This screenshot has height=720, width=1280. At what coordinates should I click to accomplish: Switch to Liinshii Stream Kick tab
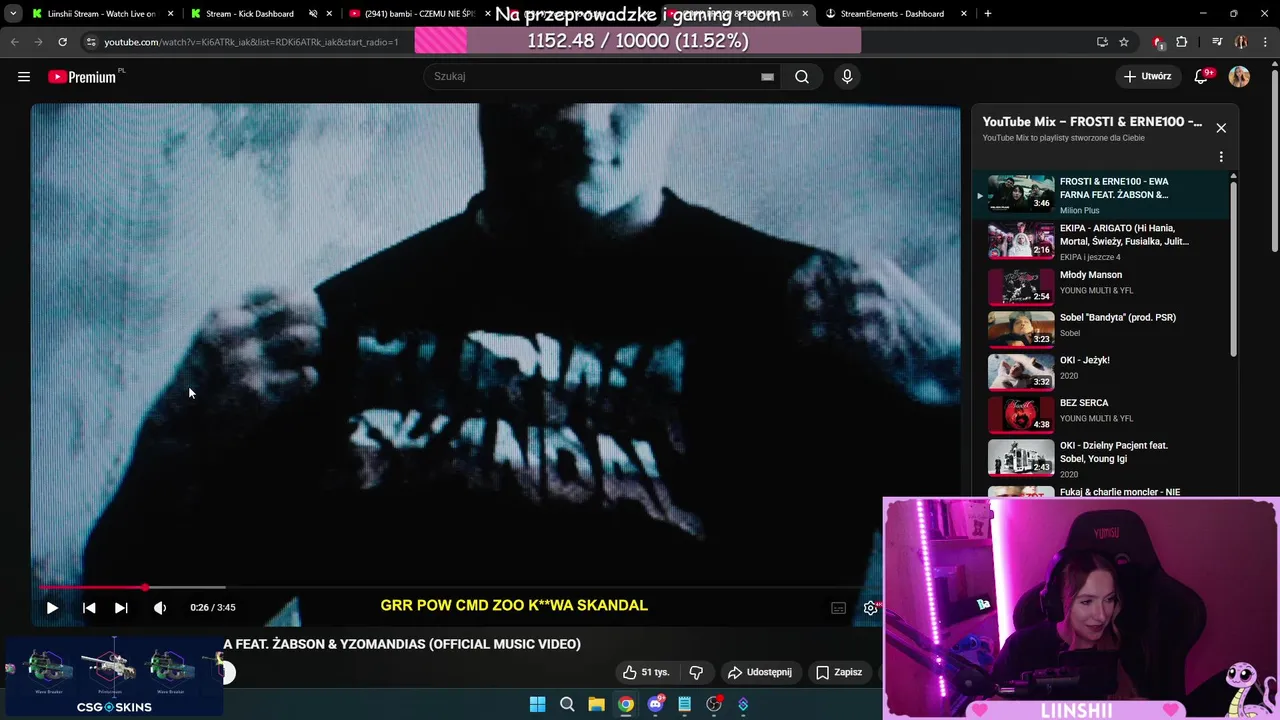[100, 14]
